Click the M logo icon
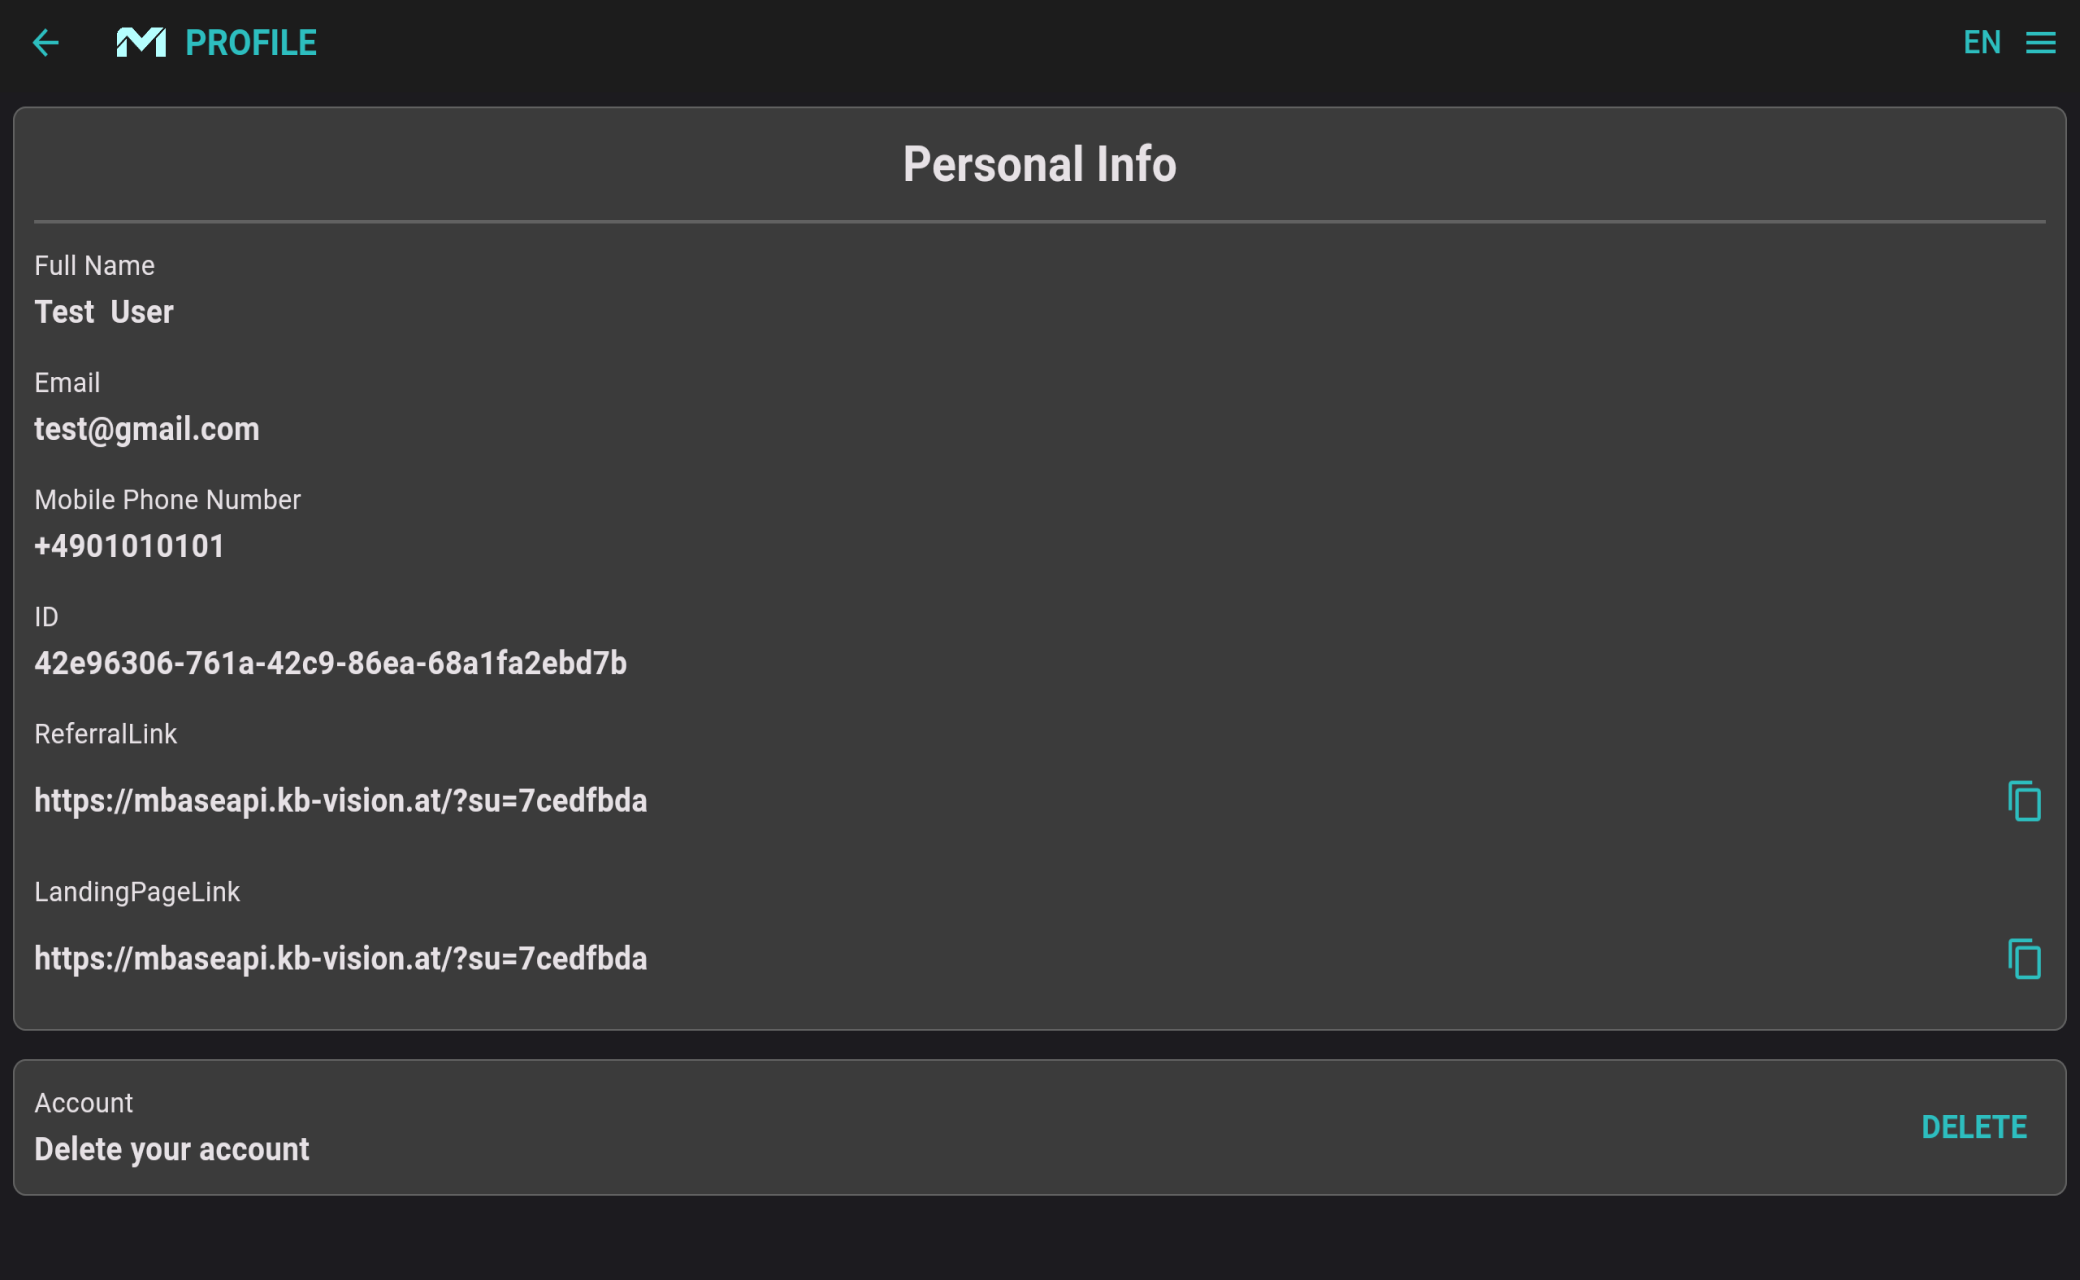2080x1280 pixels. point(141,43)
